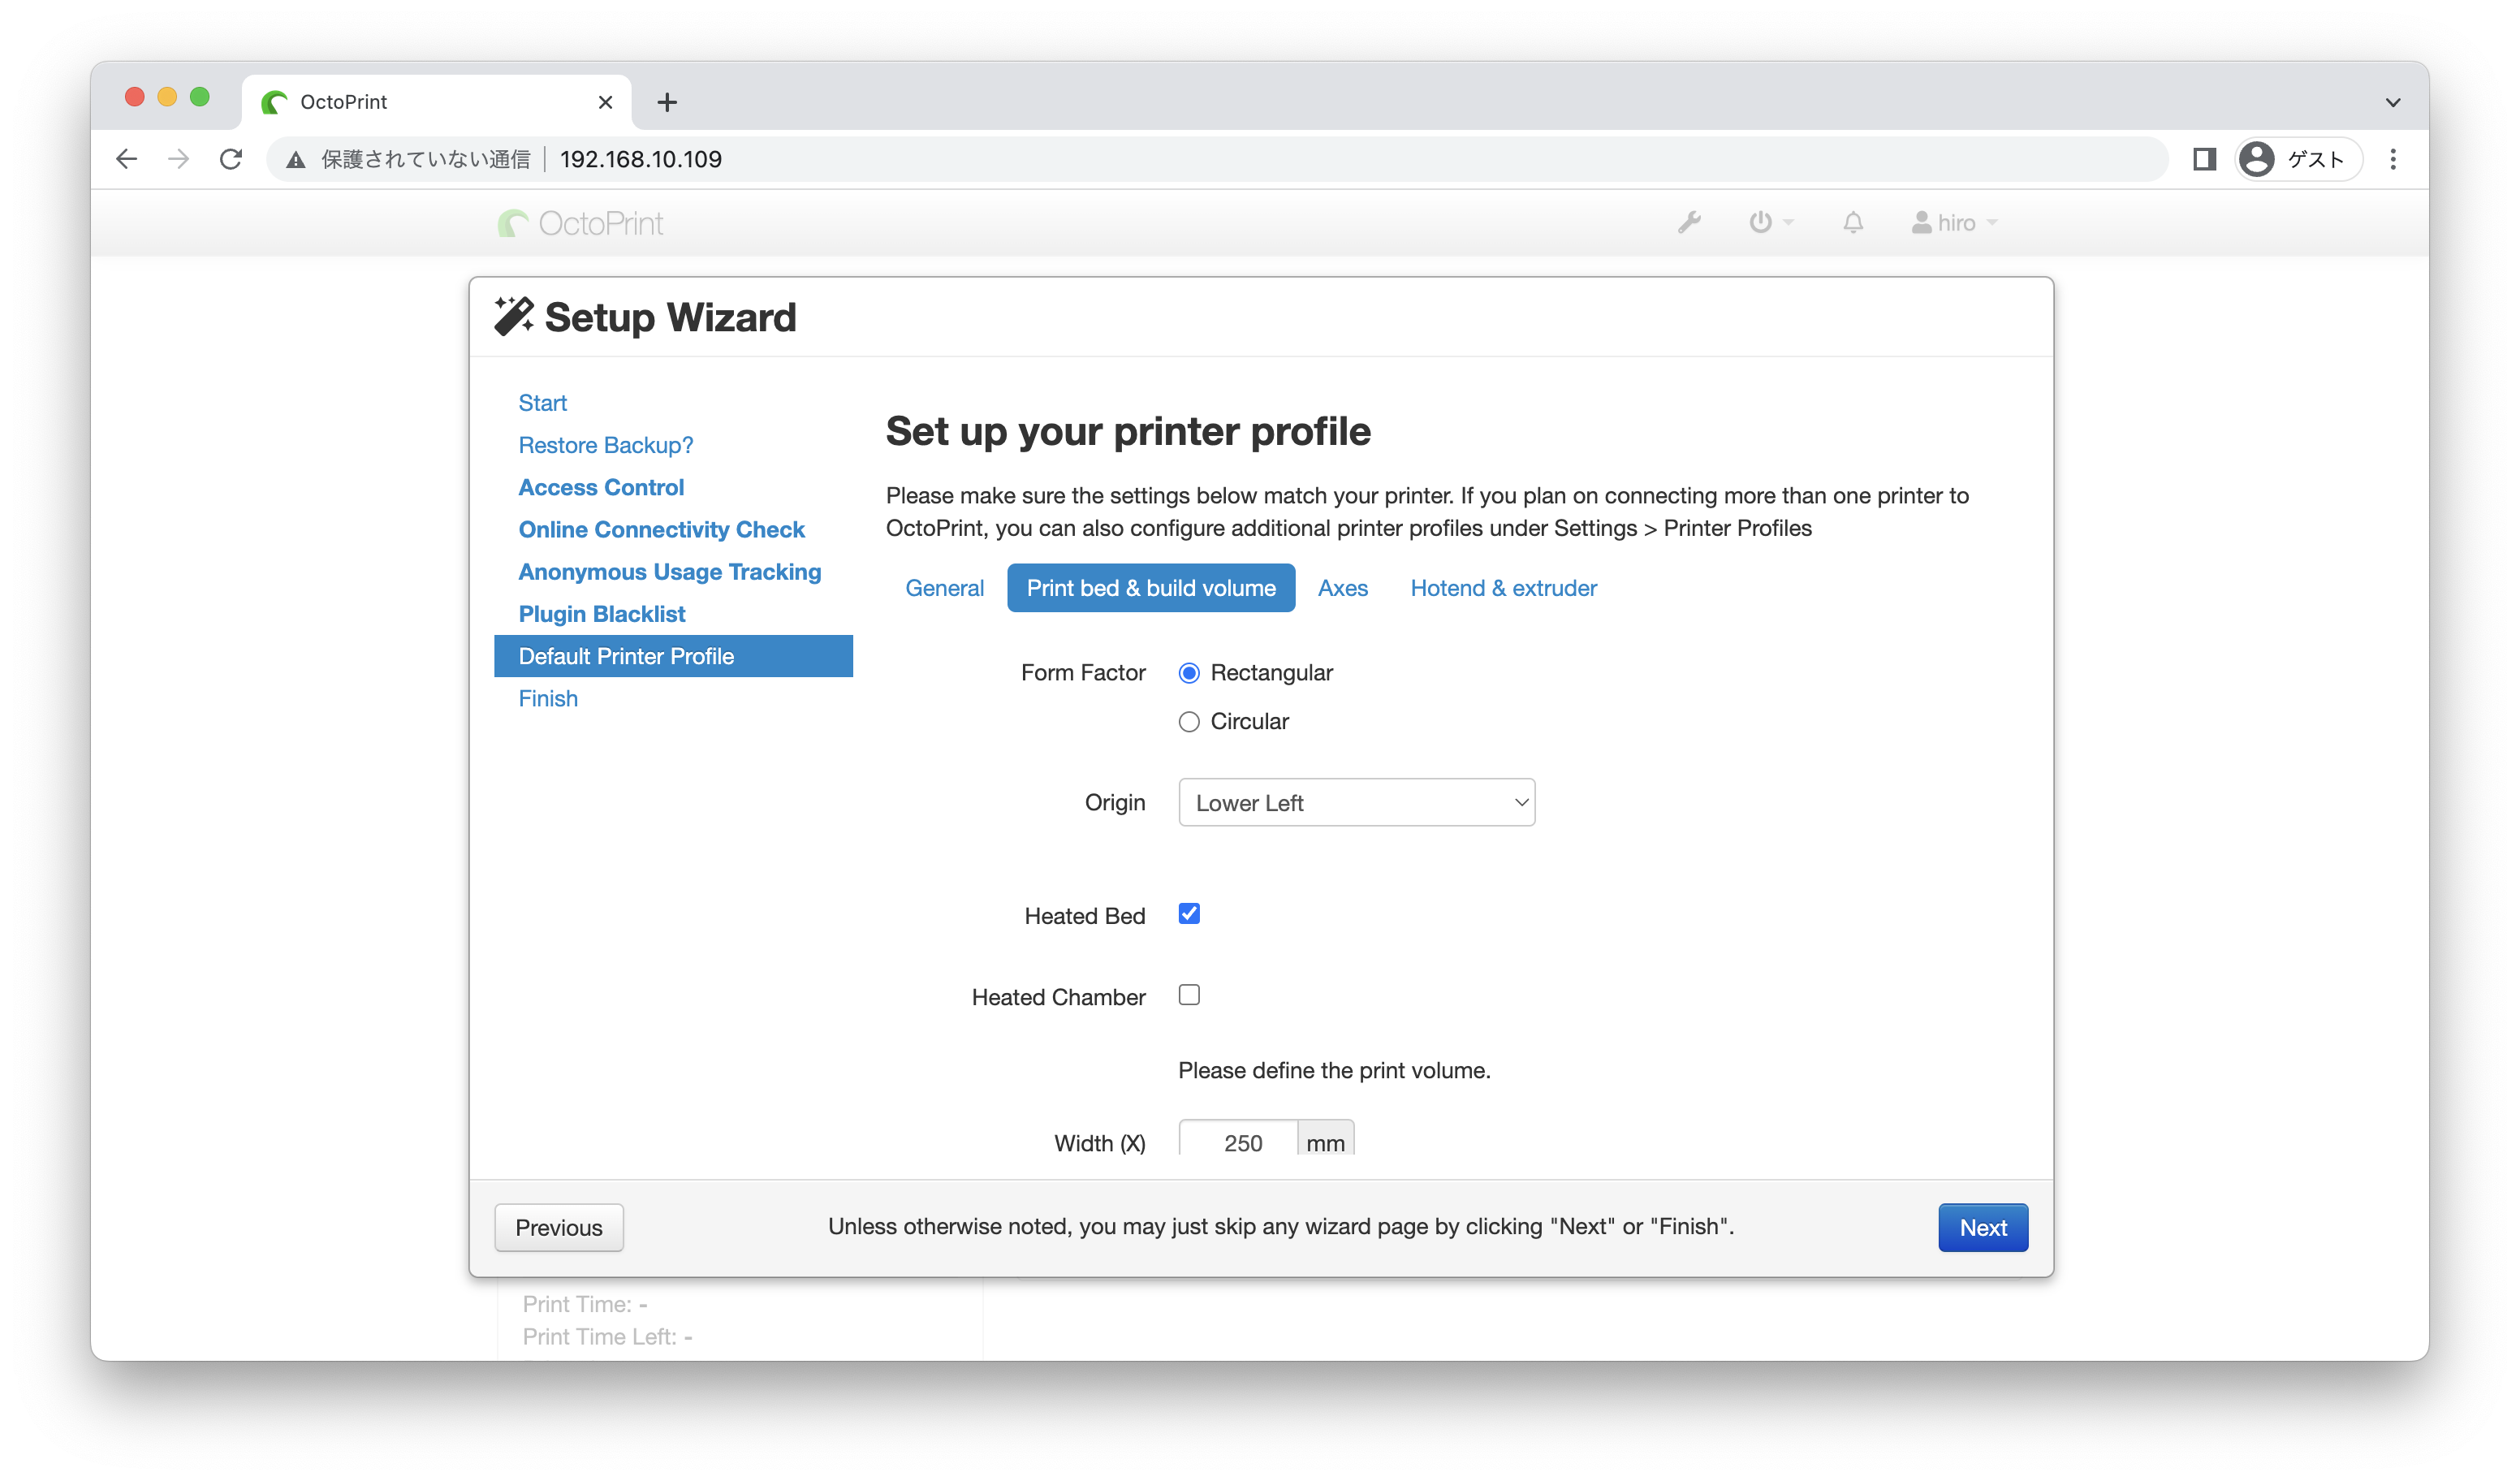
Task: Toggle the browser side panel icon
Action: tap(2204, 159)
